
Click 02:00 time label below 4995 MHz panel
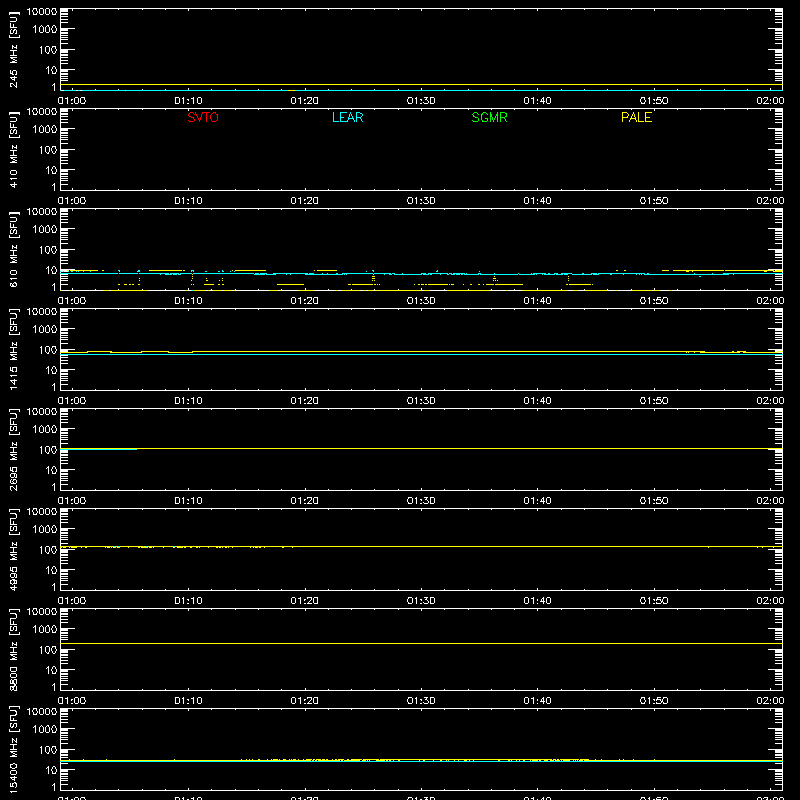[770, 601]
